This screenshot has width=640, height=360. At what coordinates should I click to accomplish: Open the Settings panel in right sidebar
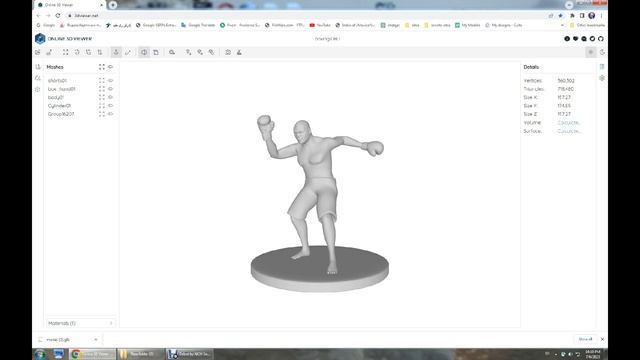tap(602, 78)
